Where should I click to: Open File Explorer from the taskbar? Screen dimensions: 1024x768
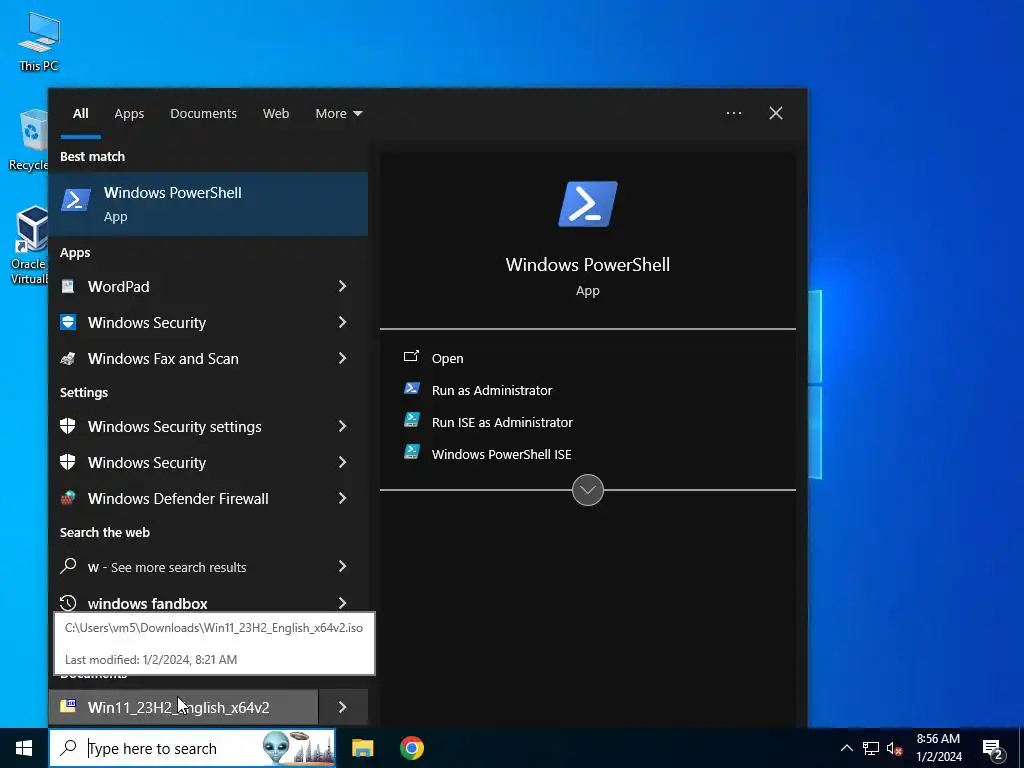click(x=362, y=748)
